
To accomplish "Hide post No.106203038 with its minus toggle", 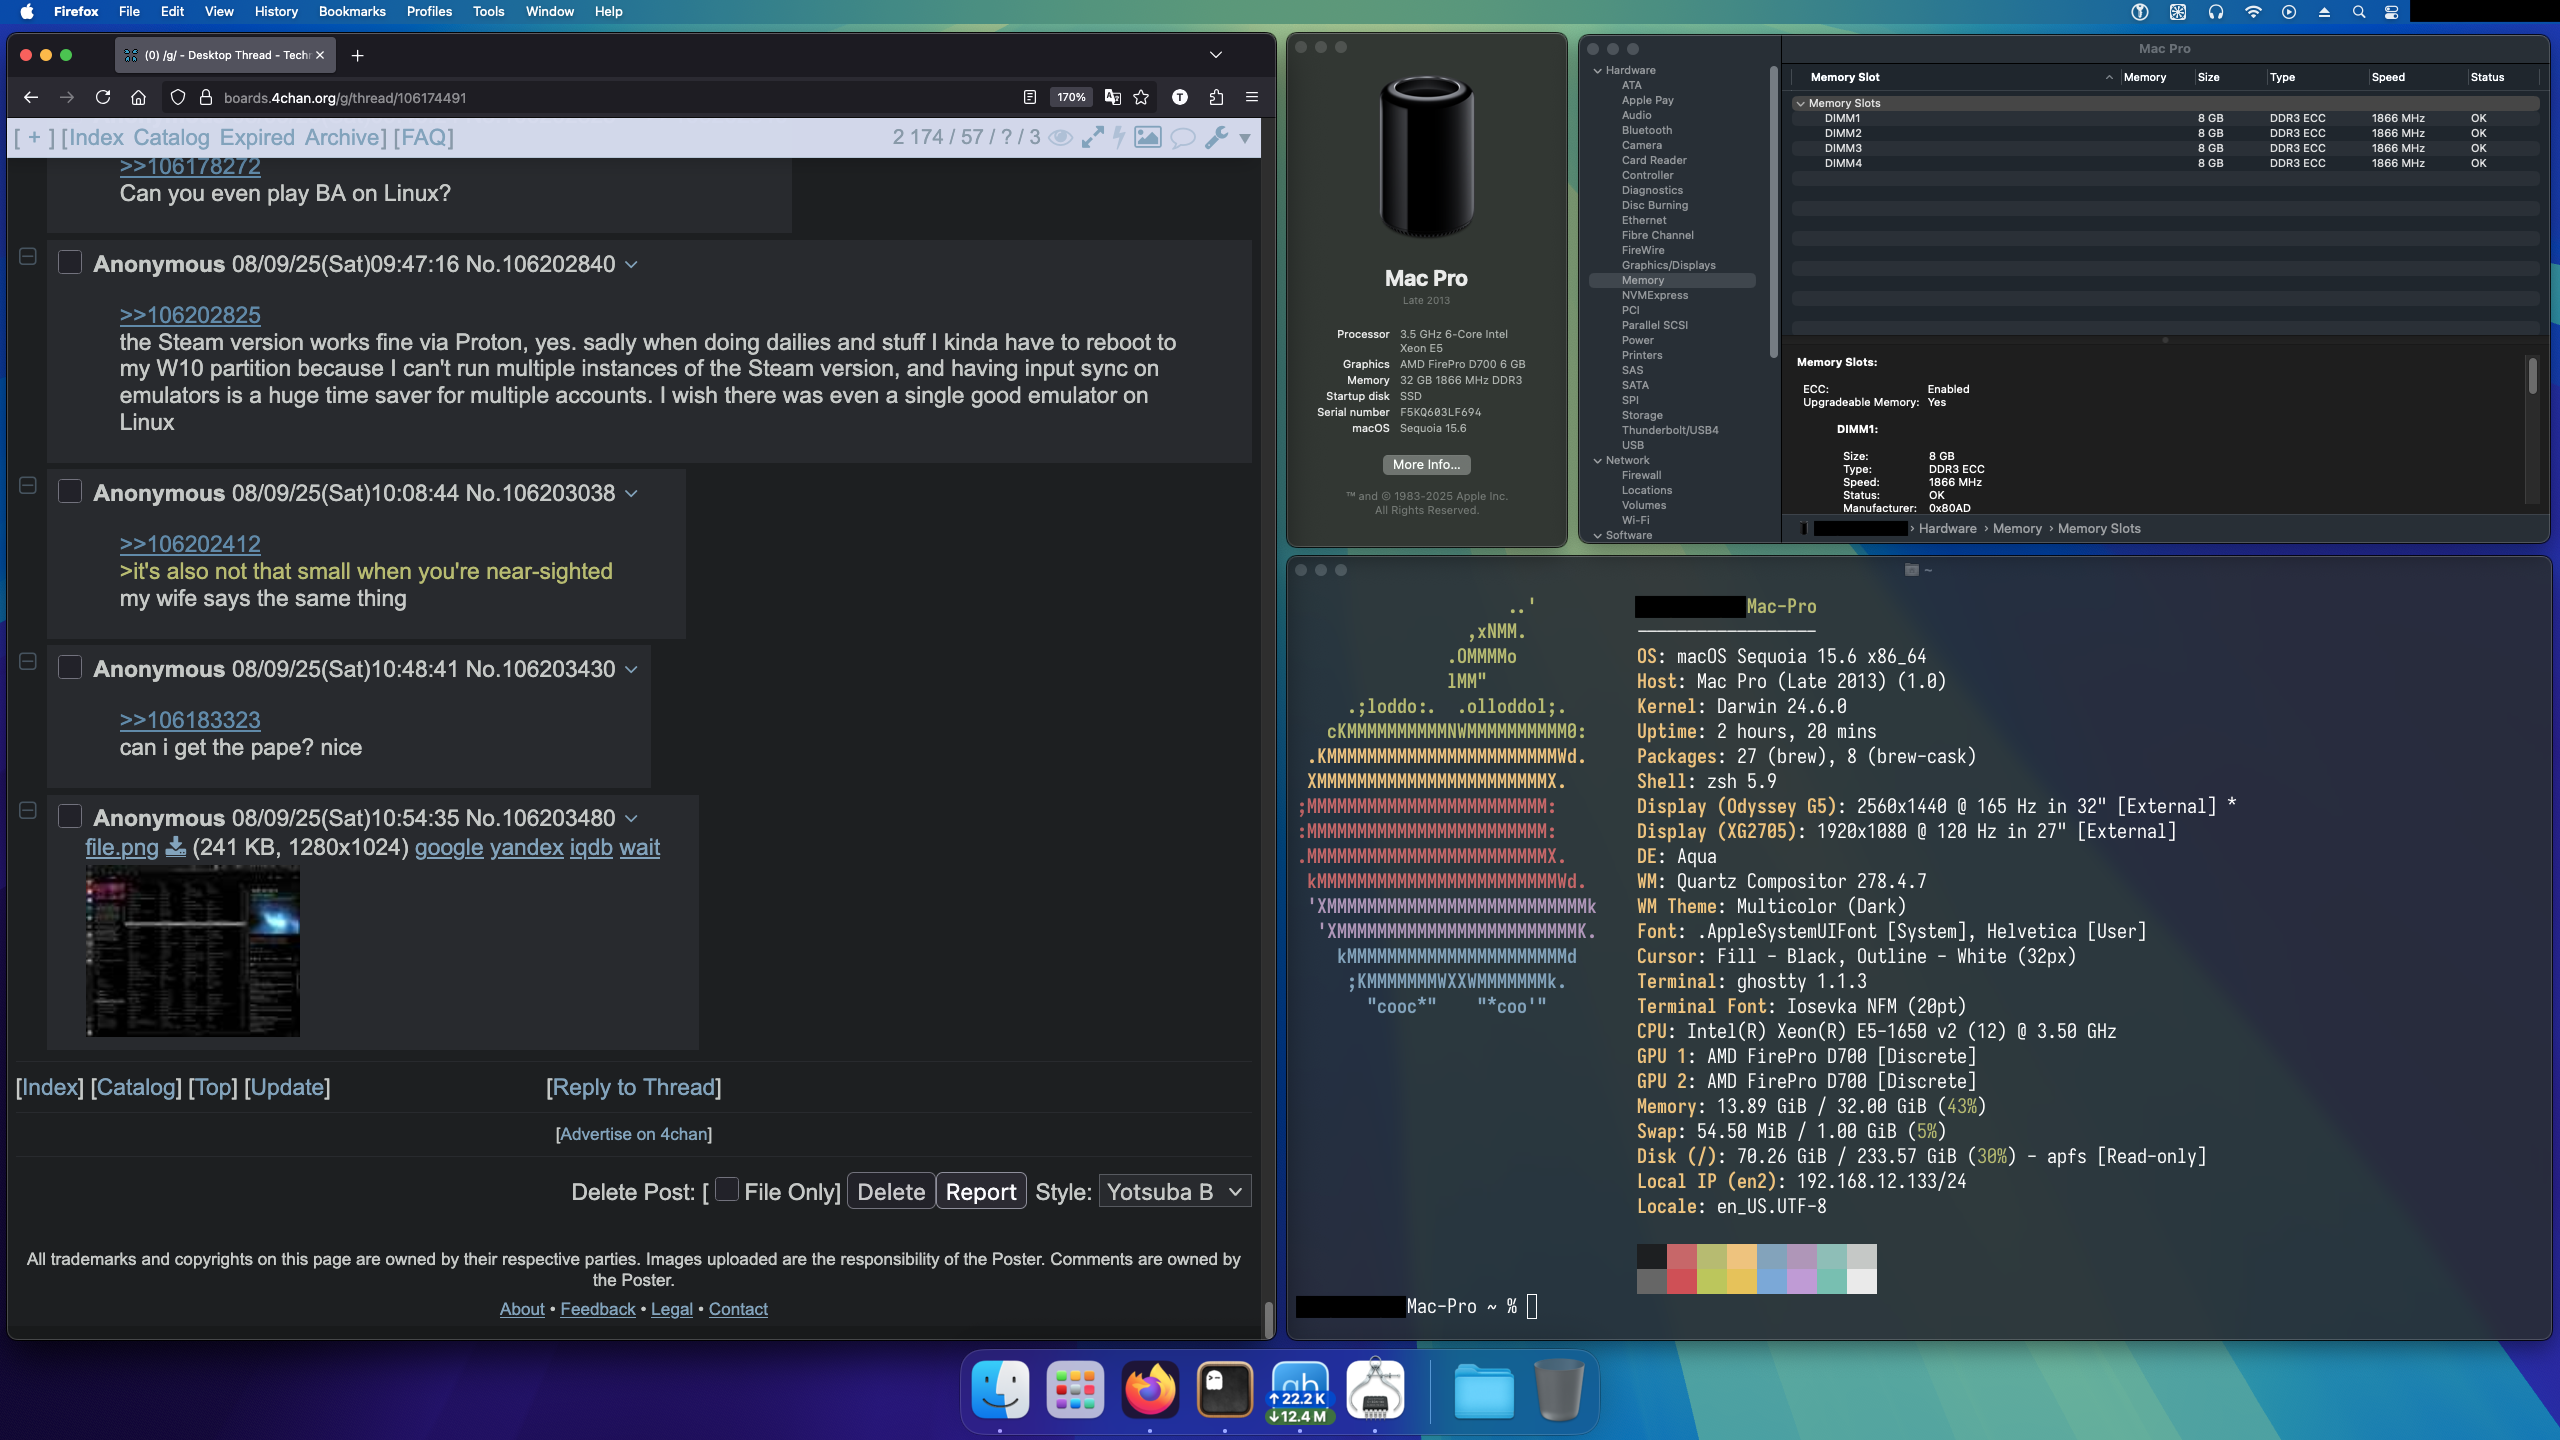I will [28, 486].
